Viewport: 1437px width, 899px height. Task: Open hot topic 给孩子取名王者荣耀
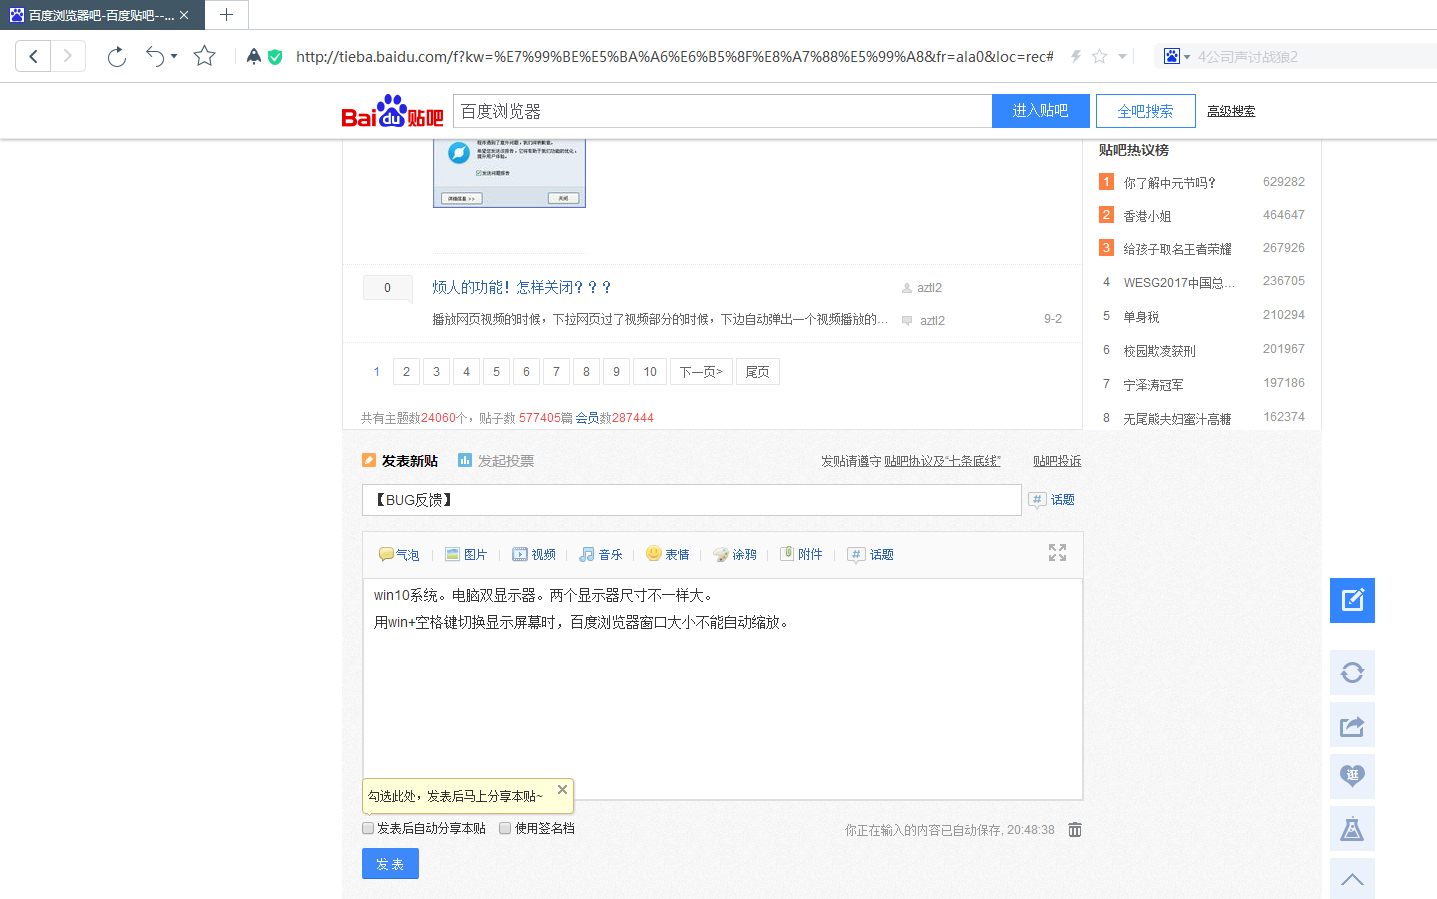point(1177,249)
